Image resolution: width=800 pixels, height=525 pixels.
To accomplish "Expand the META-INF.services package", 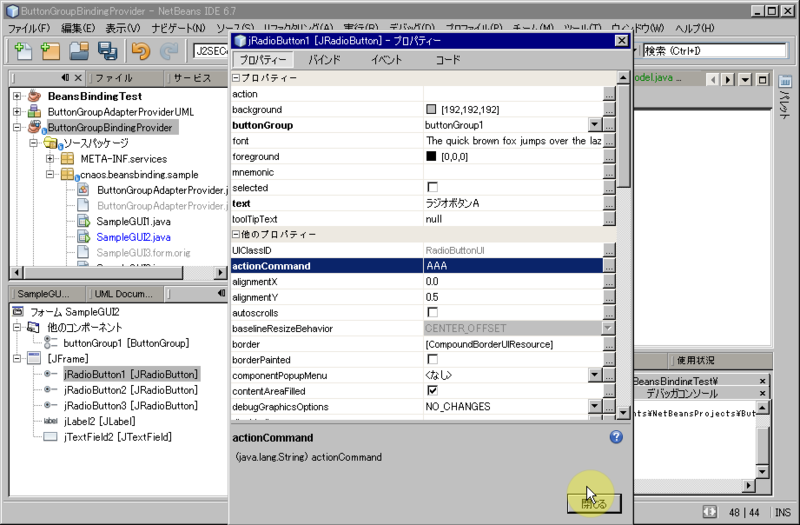I will point(50,159).
